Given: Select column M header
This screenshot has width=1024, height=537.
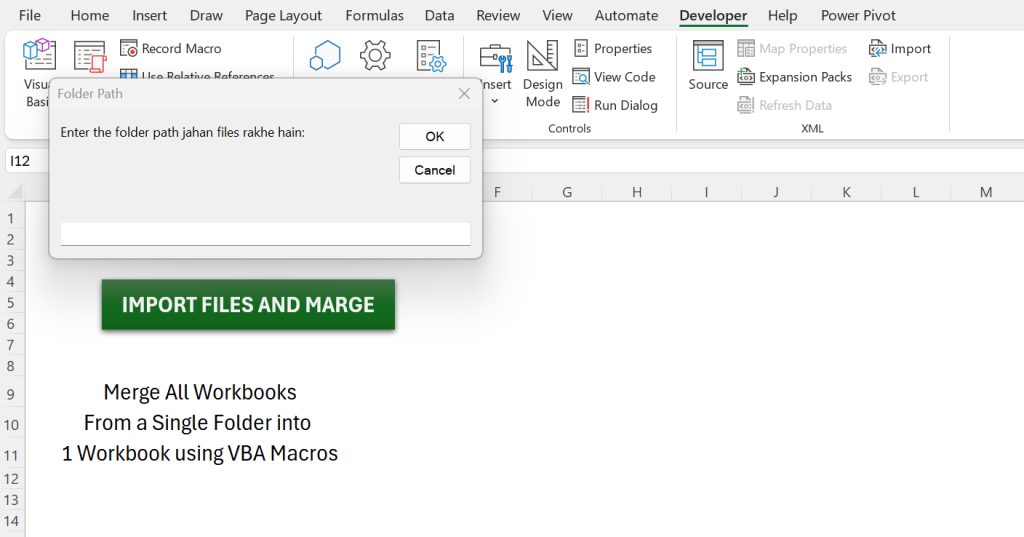Looking at the screenshot, I should (x=986, y=192).
